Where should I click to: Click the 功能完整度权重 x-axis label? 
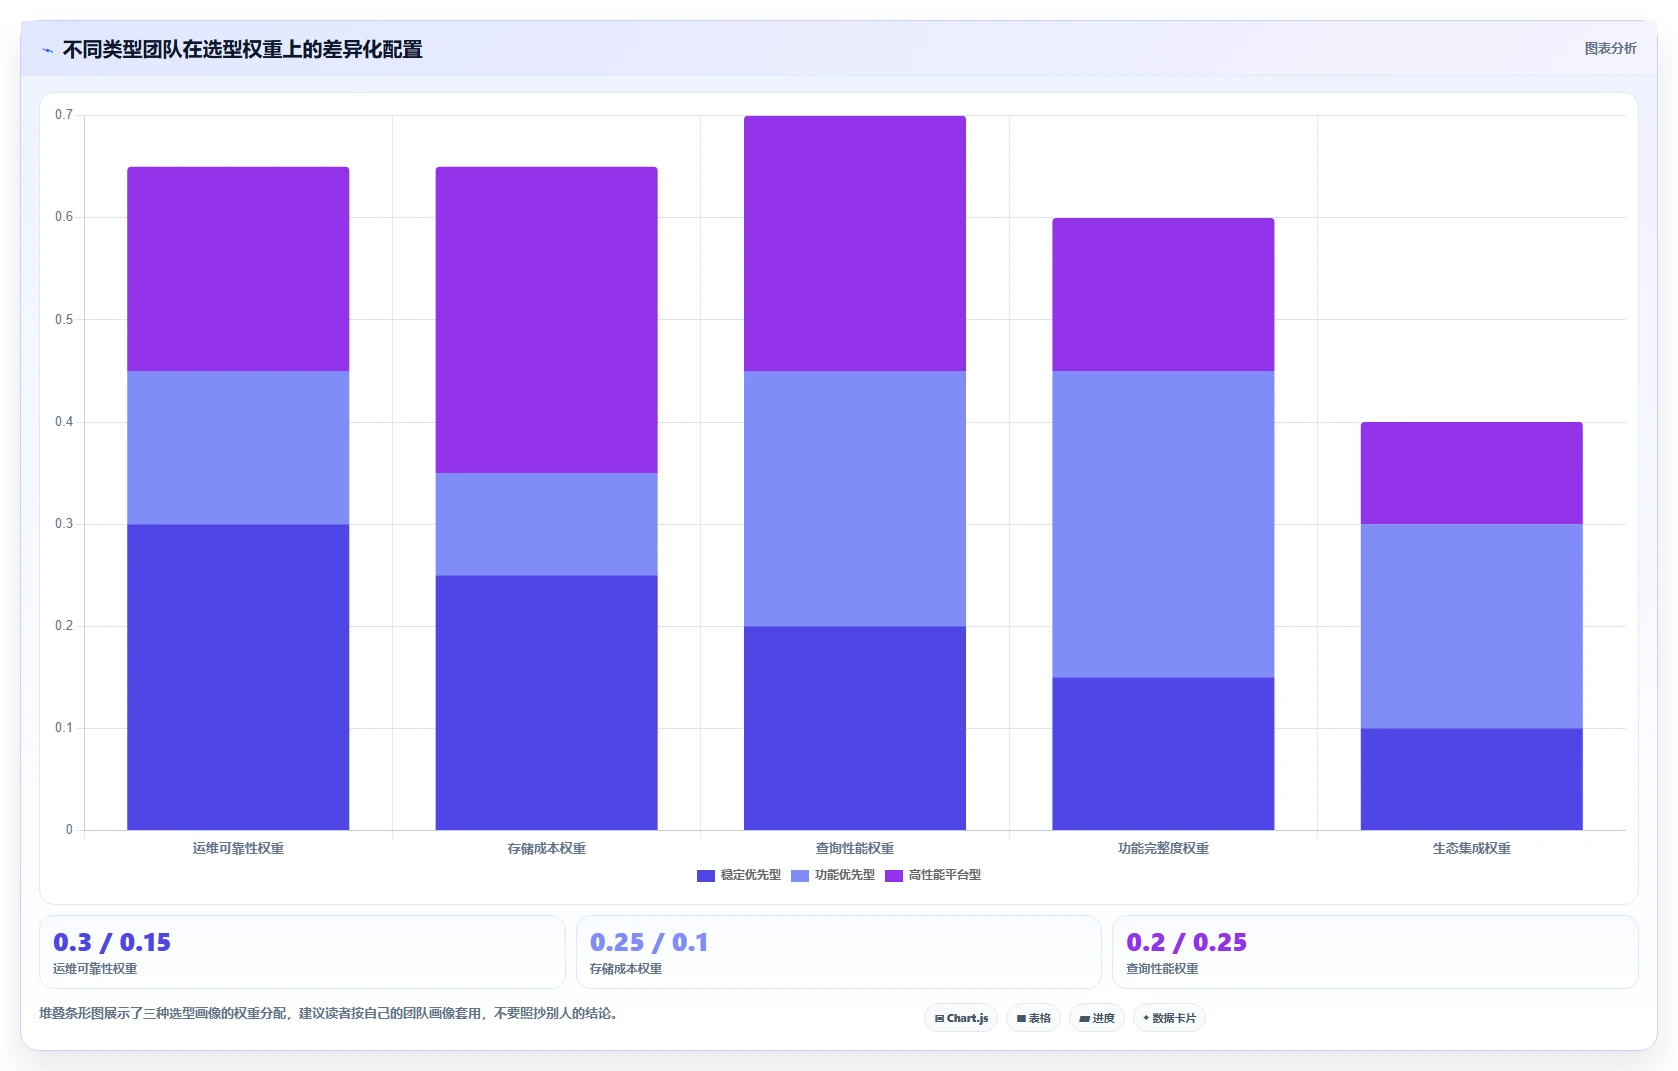pos(1163,848)
